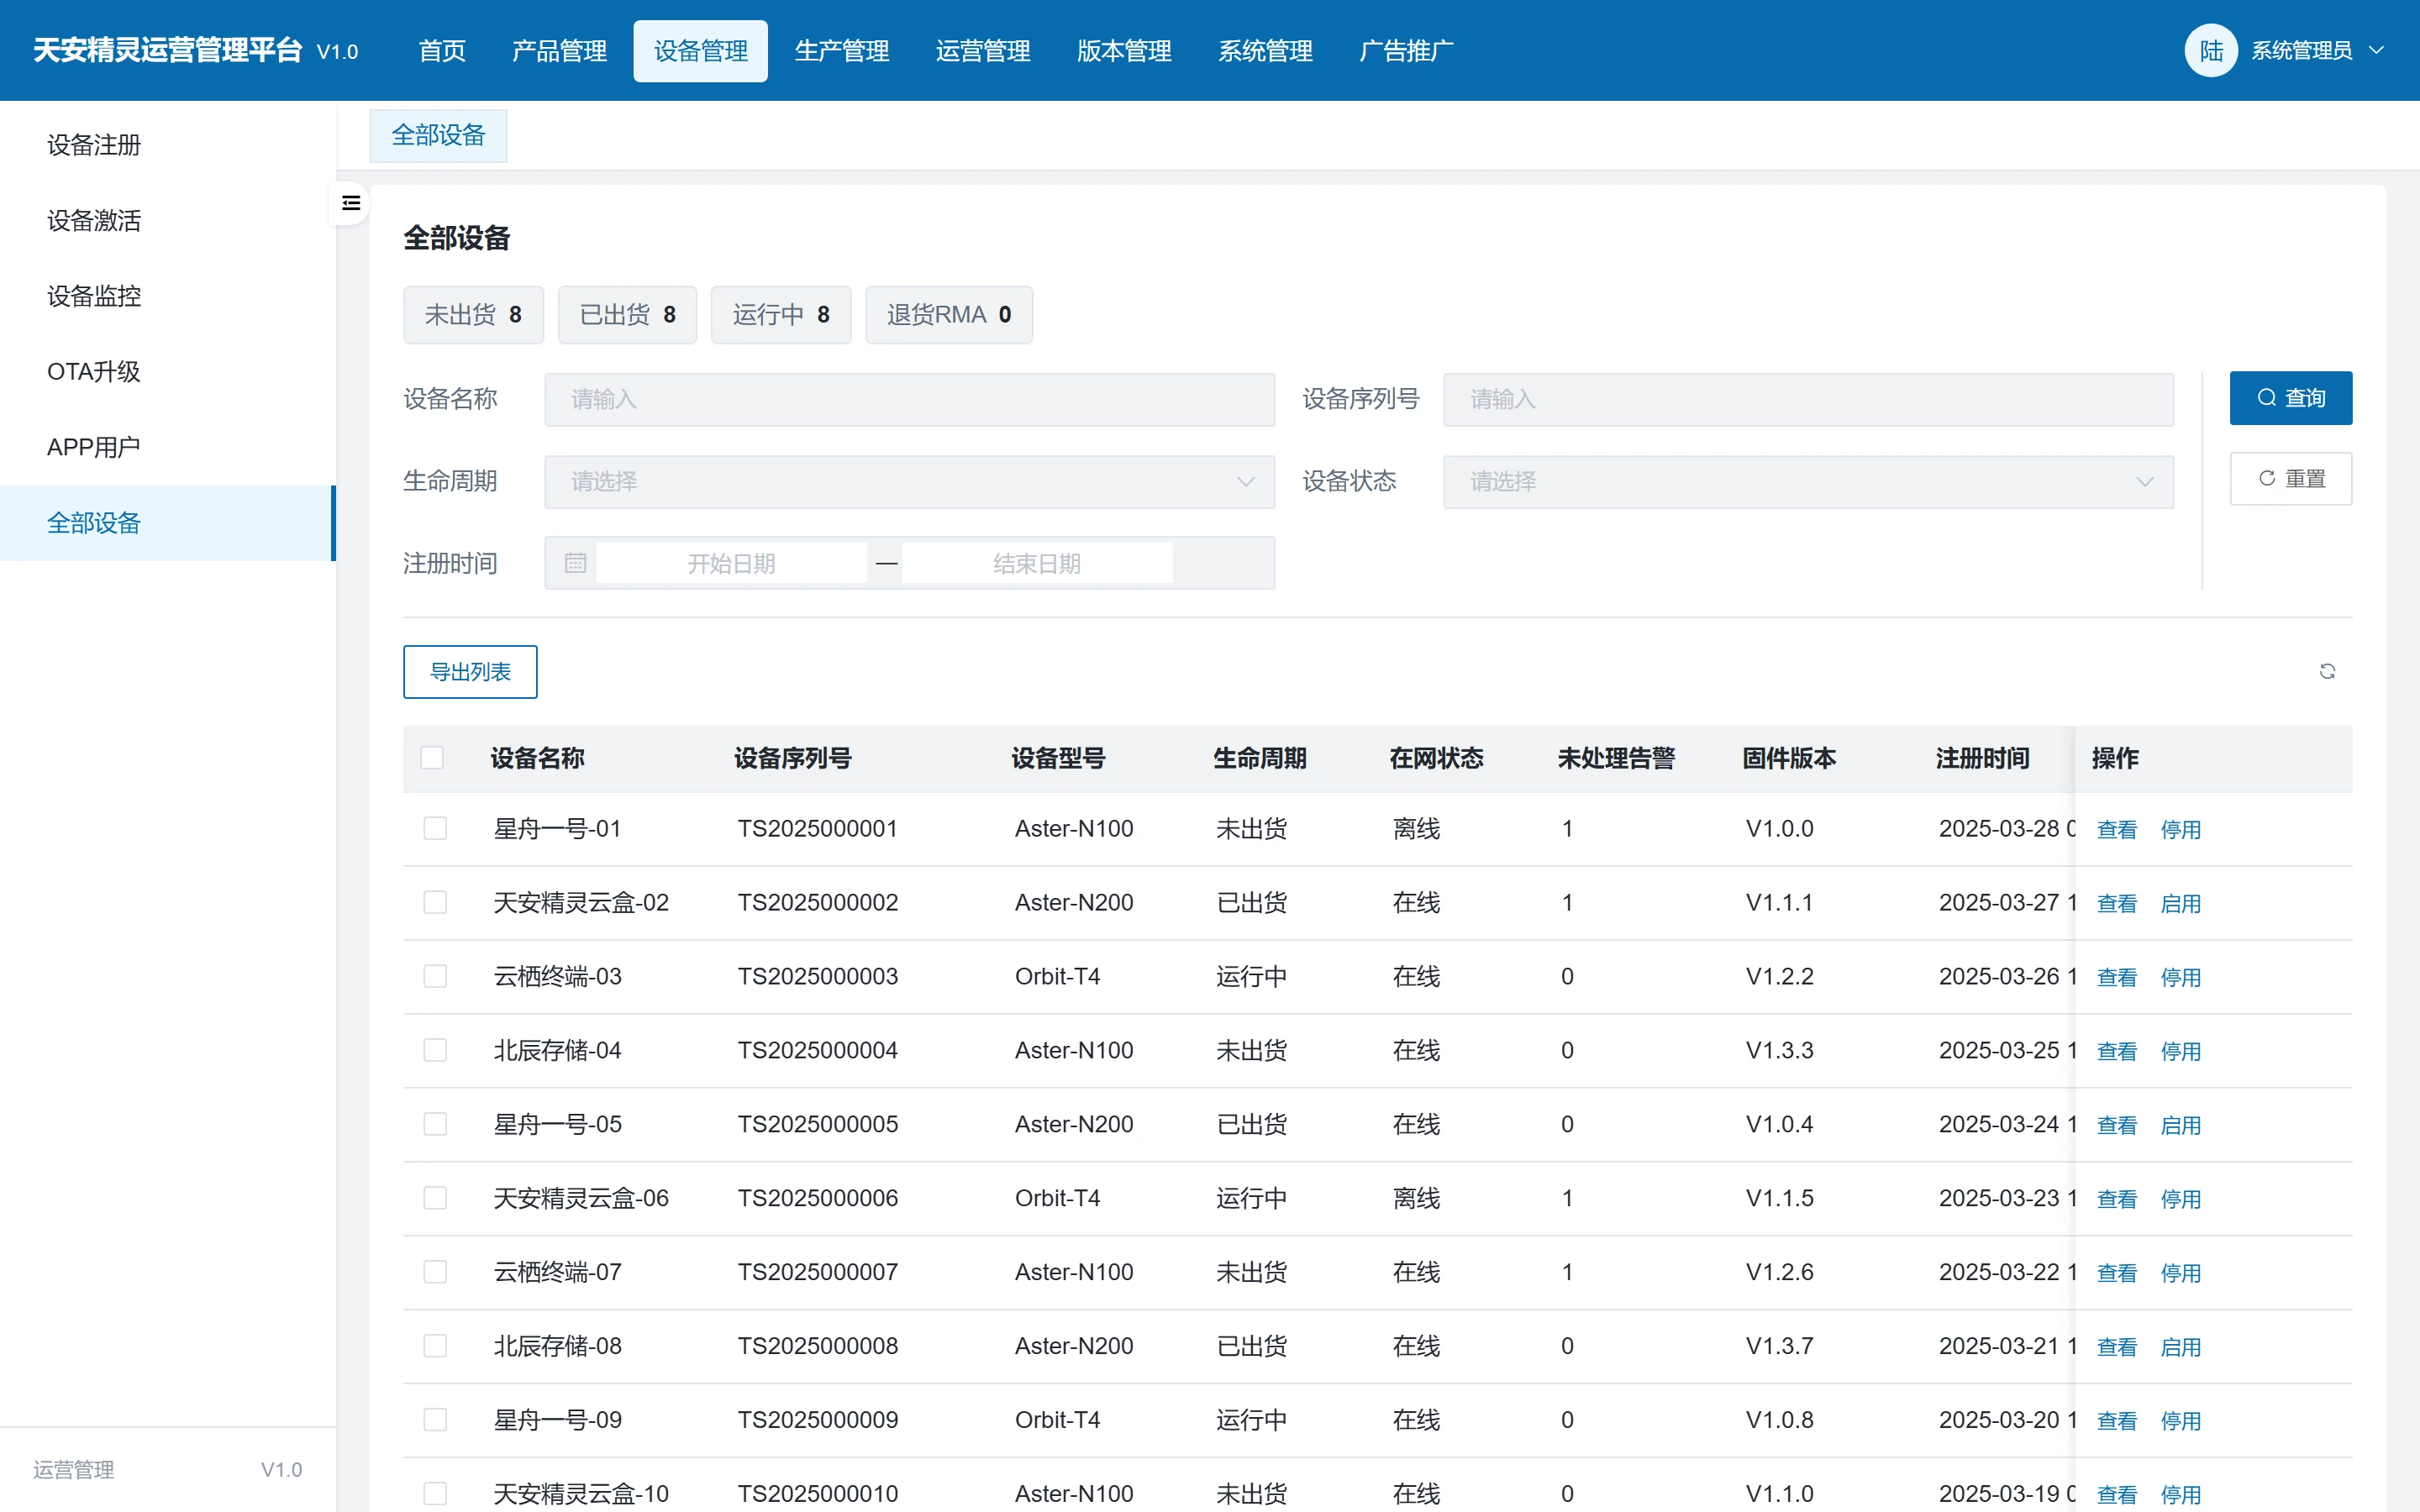Sort by the 注册时间 column header
The height and width of the screenshot is (1512, 2420).
click(x=1982, y=758)
